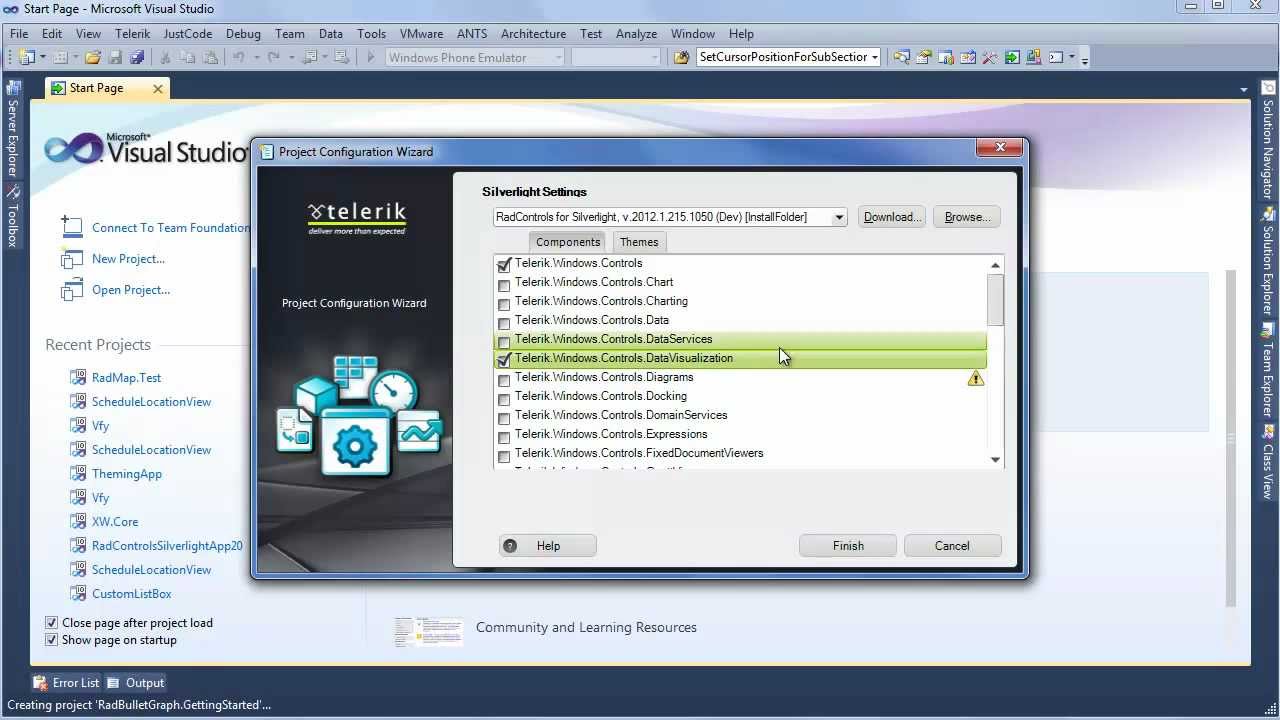Open the File menu
This screenshot has width=1280, height=720.
point(19,33)
